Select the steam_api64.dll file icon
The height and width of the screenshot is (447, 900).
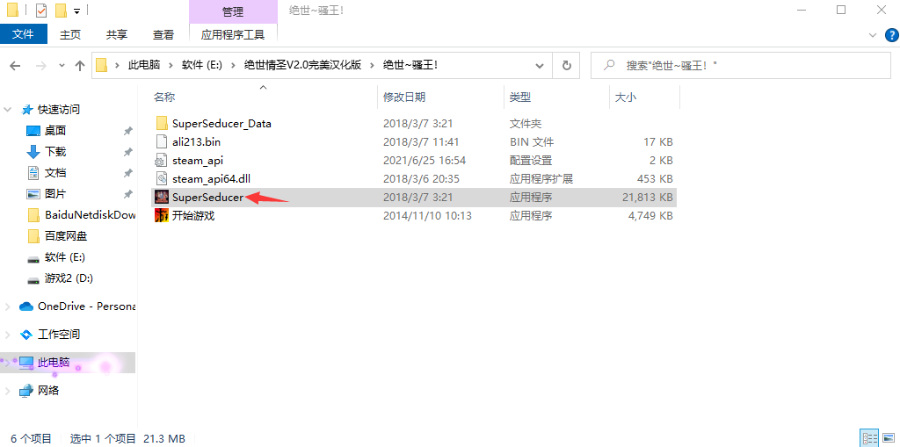pyautogui.click(x=161, y=179)
